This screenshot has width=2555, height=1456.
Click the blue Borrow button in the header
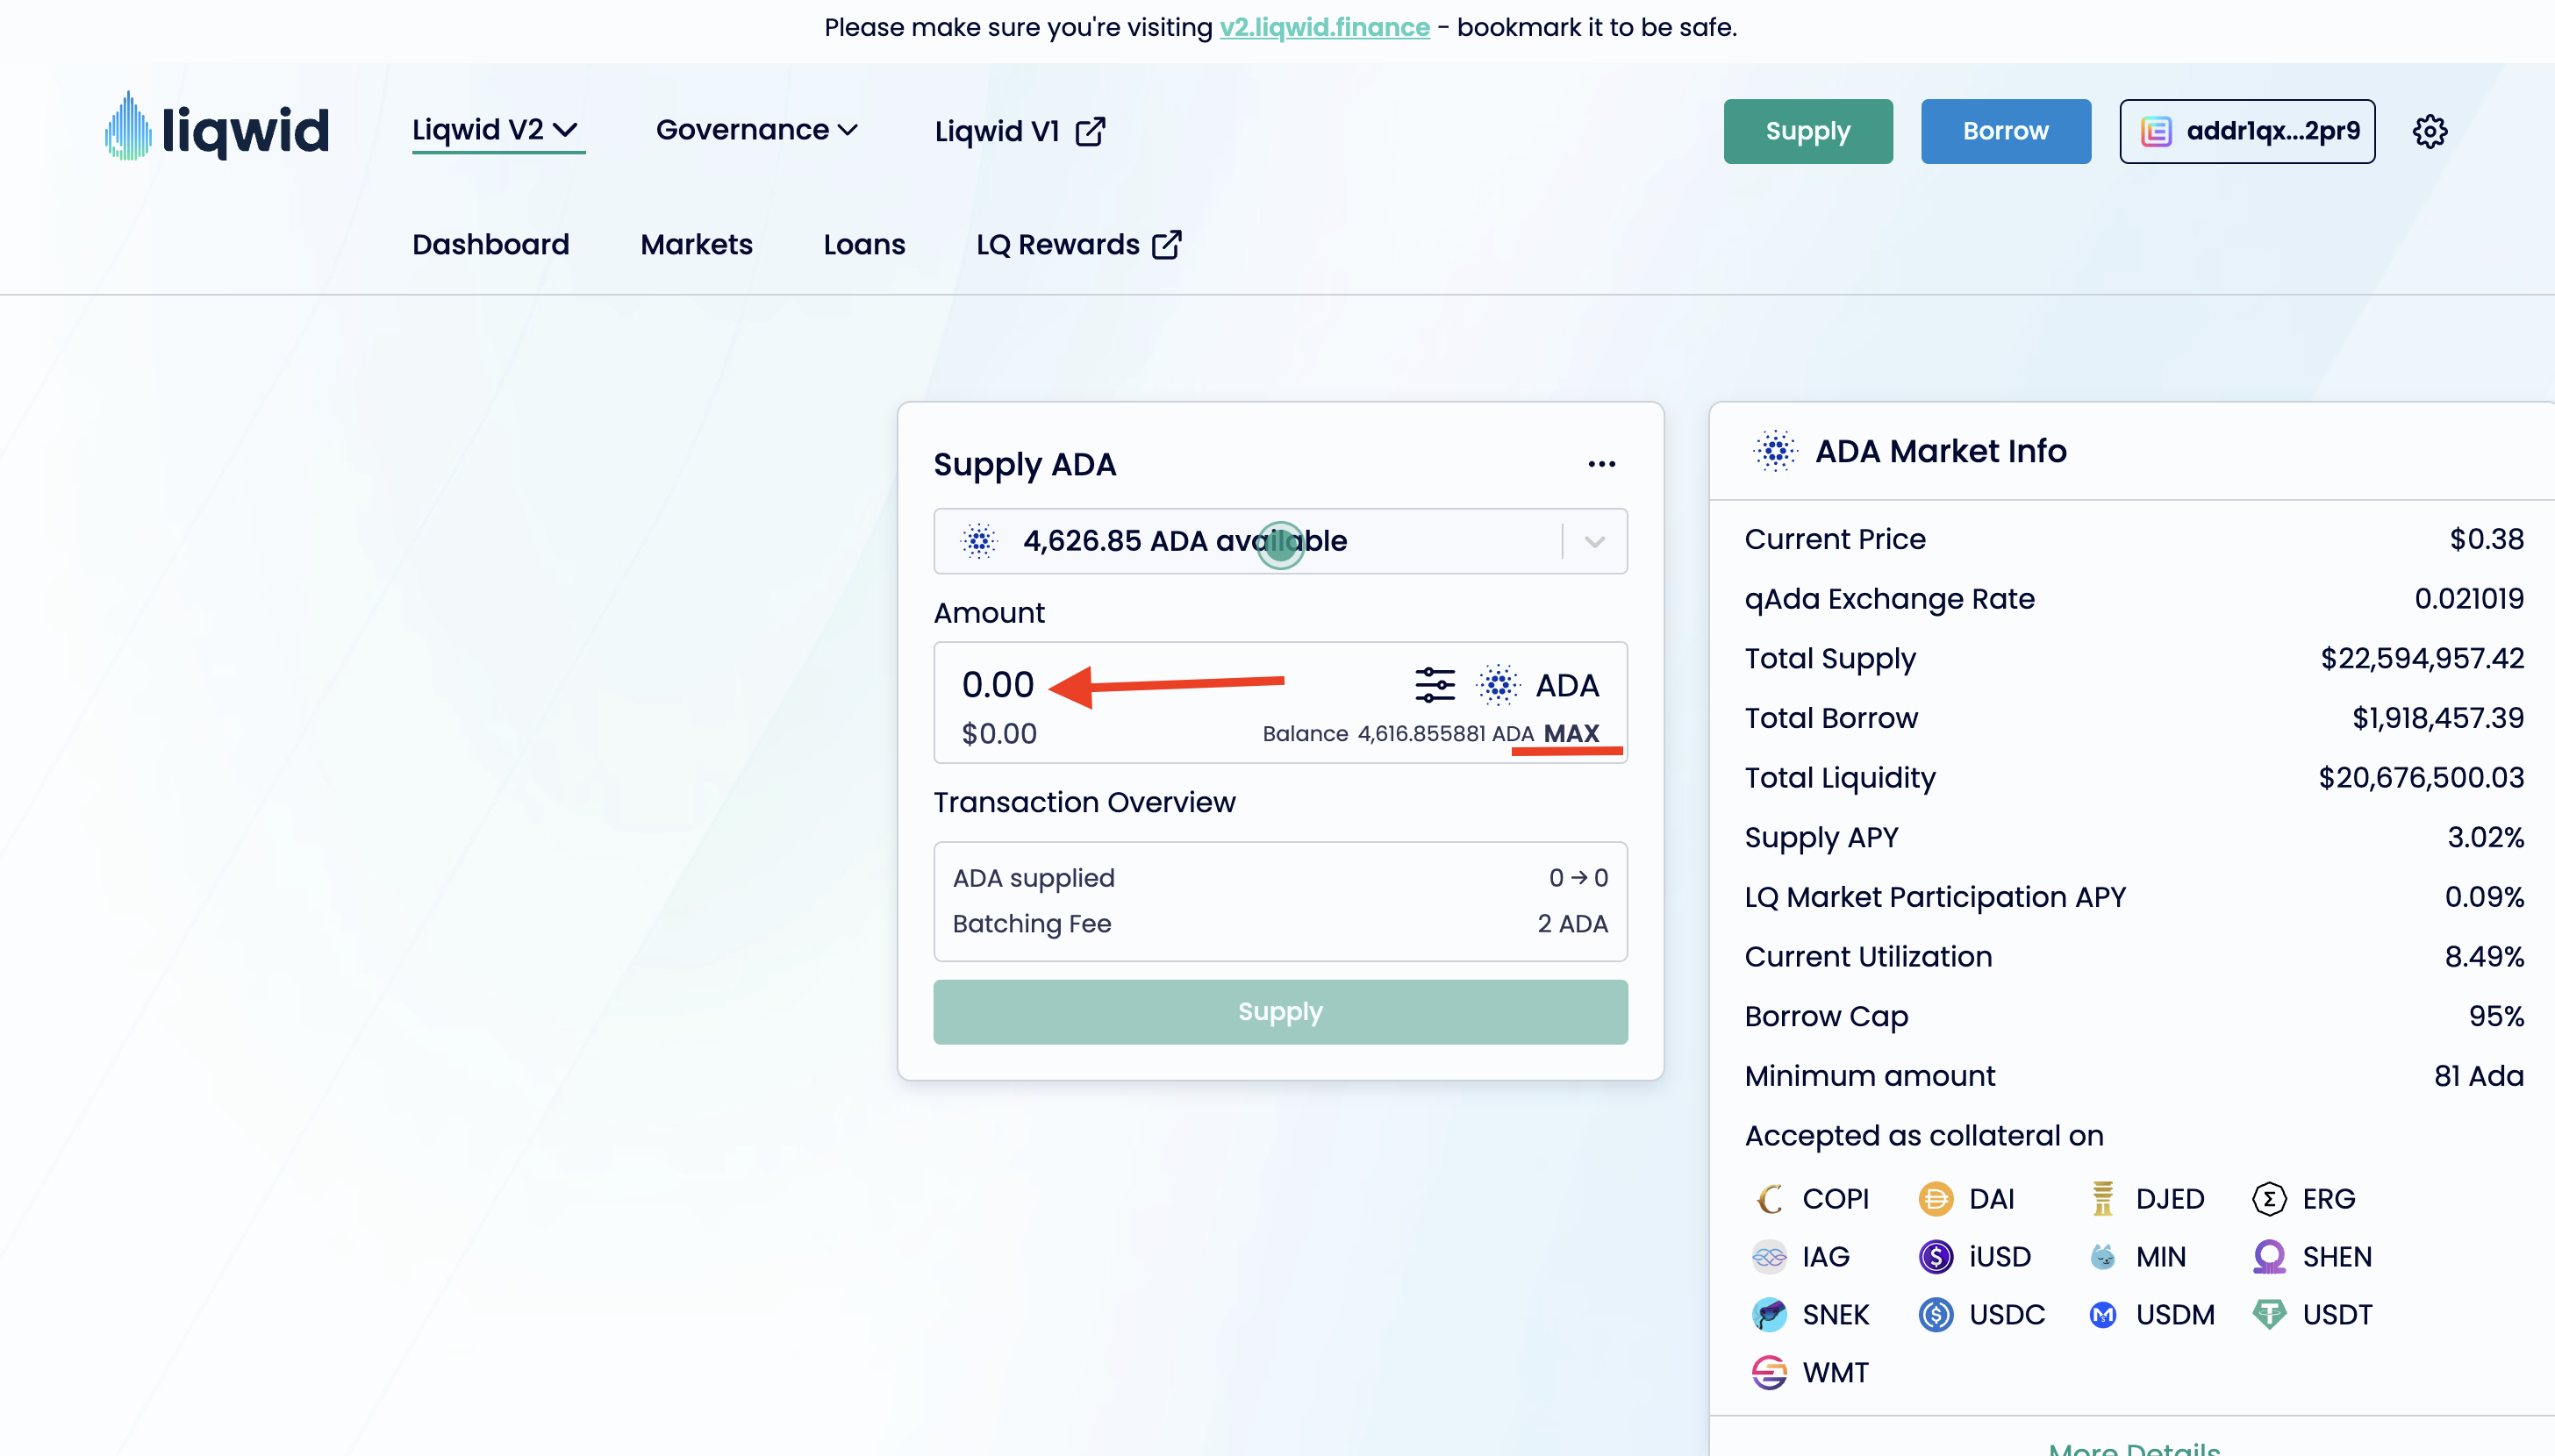pyautogui.click(x=2005, y=131)
